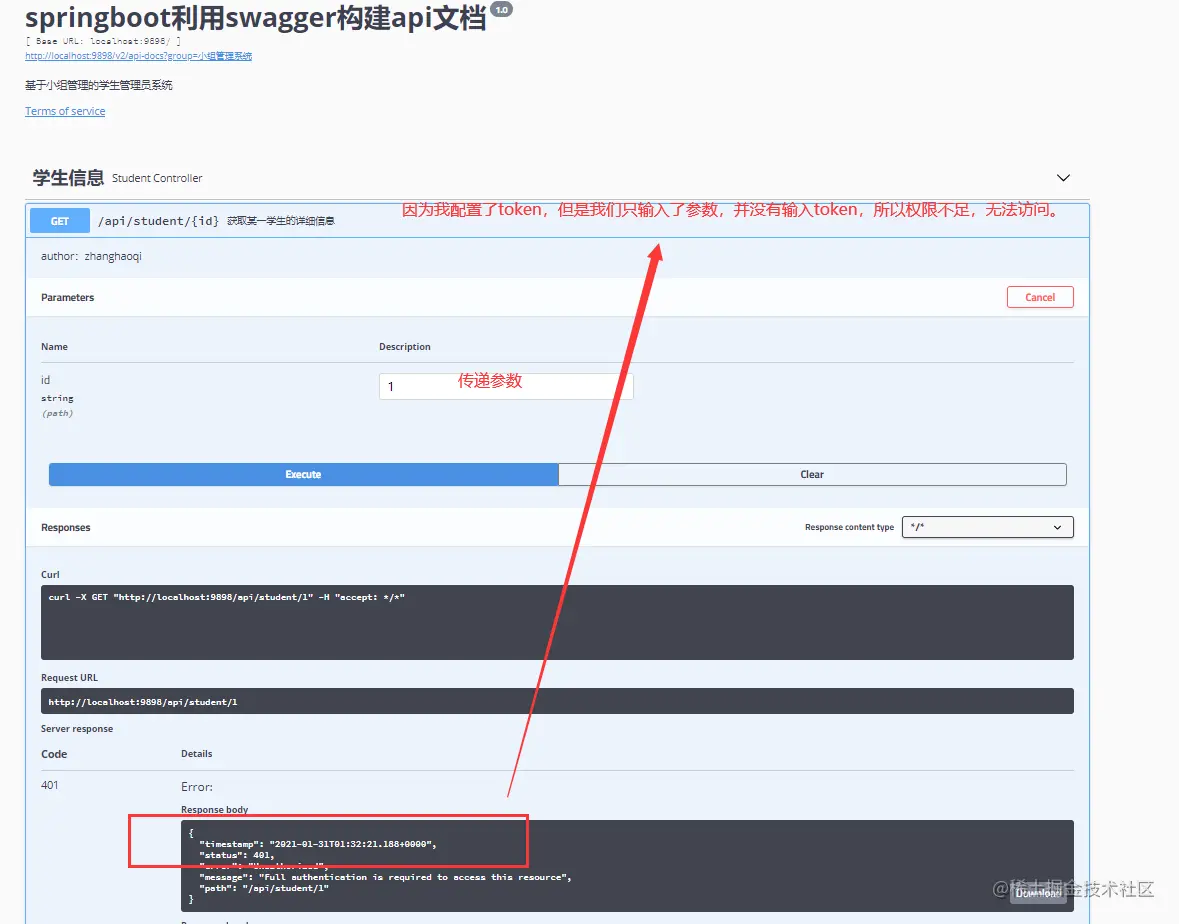Click the Download button in response body
The height and width of the screenshot is (924, 1179).
1038,893
